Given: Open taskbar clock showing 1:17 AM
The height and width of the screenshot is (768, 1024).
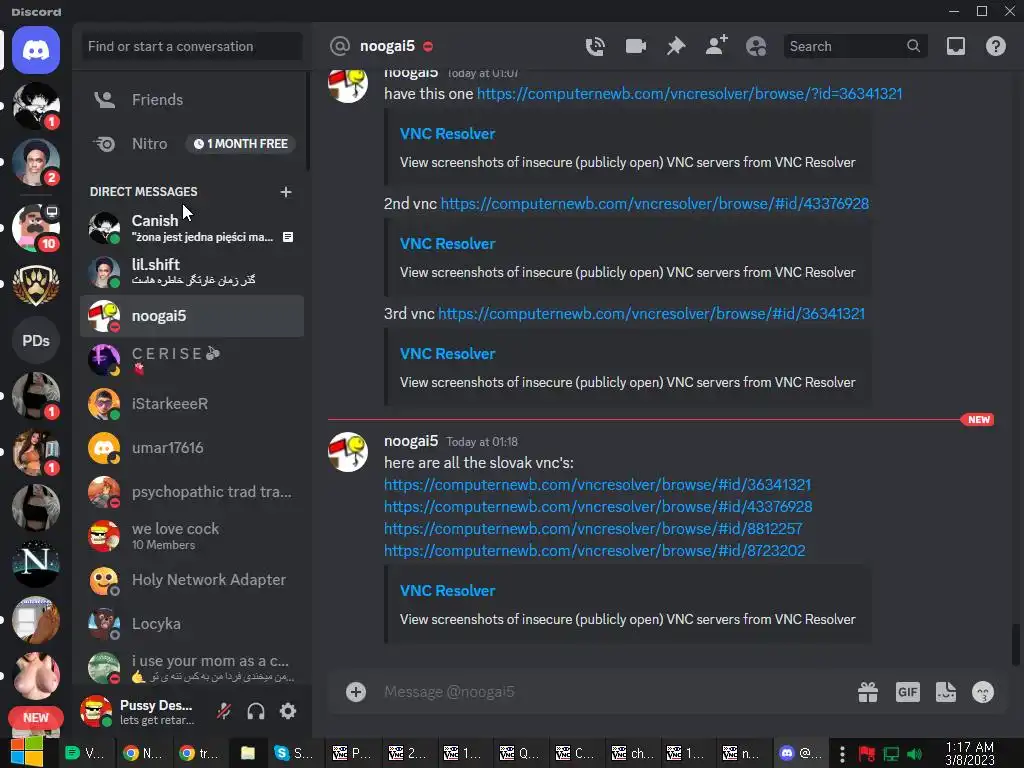Looking at the screenshot, I should pos(970,754).
